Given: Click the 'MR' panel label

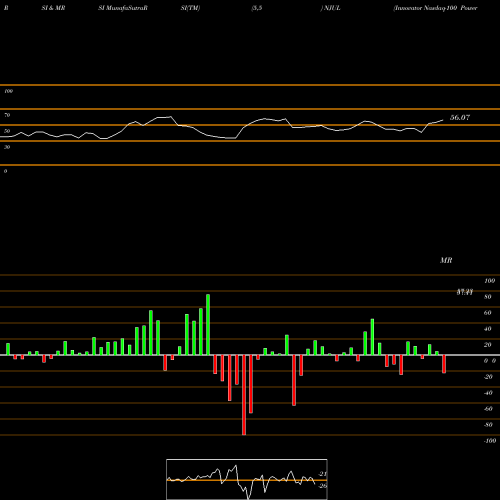Looking at the screenshot, I should pos(446,260).
